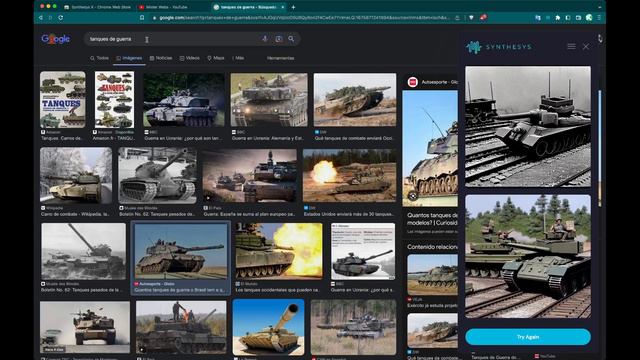
Task: Click the red rewards icon beside shield
Action: (x=483, y=18)
